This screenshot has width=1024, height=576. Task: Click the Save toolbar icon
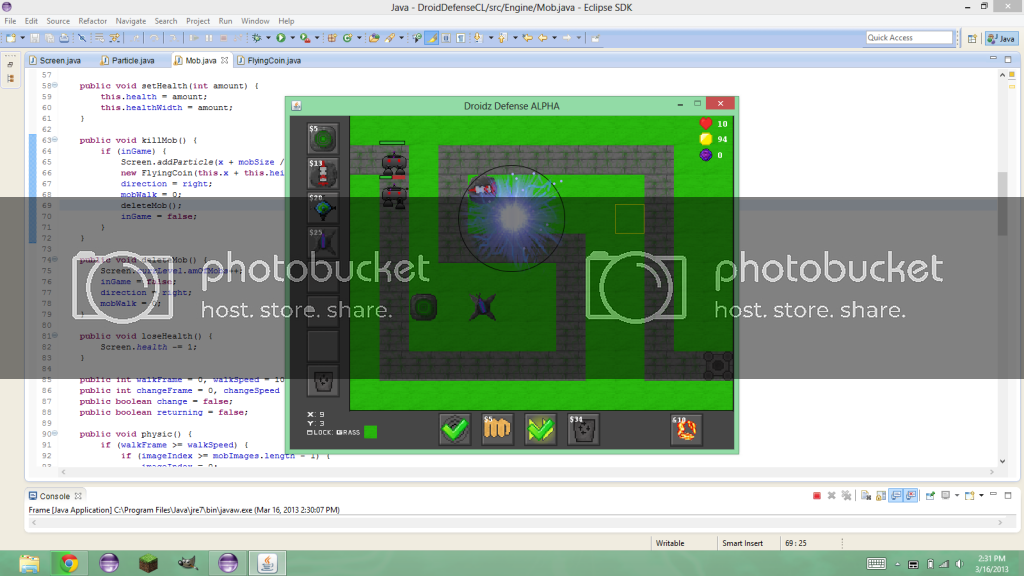pyautogui.click(x=35, y=38)
